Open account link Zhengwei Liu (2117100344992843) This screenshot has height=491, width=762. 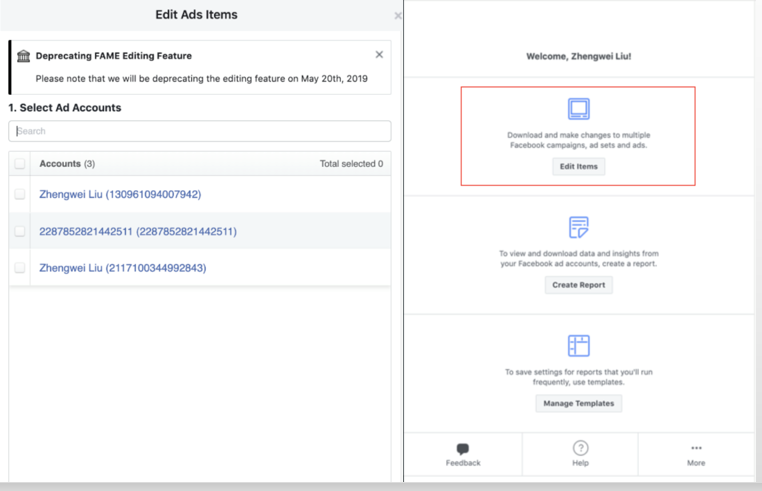tap(122, 268)
